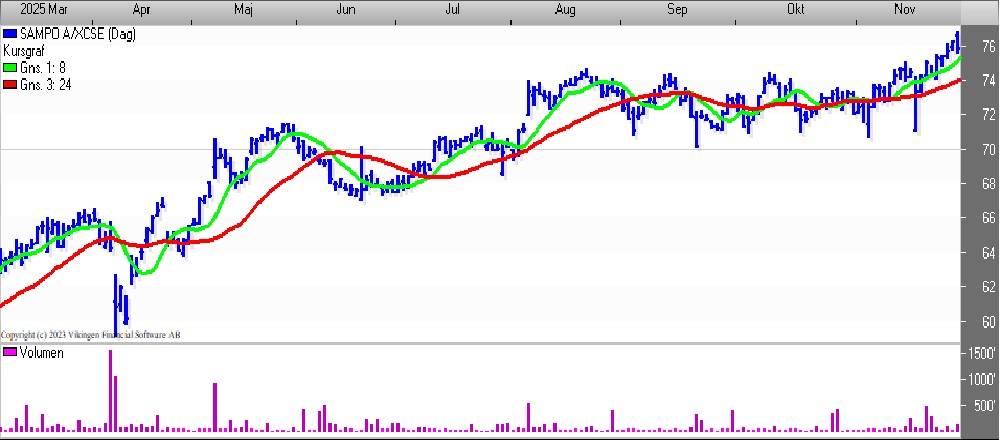1002x440 pixels.
Task: Click the Volumen panel label
Action: [42, 353]
